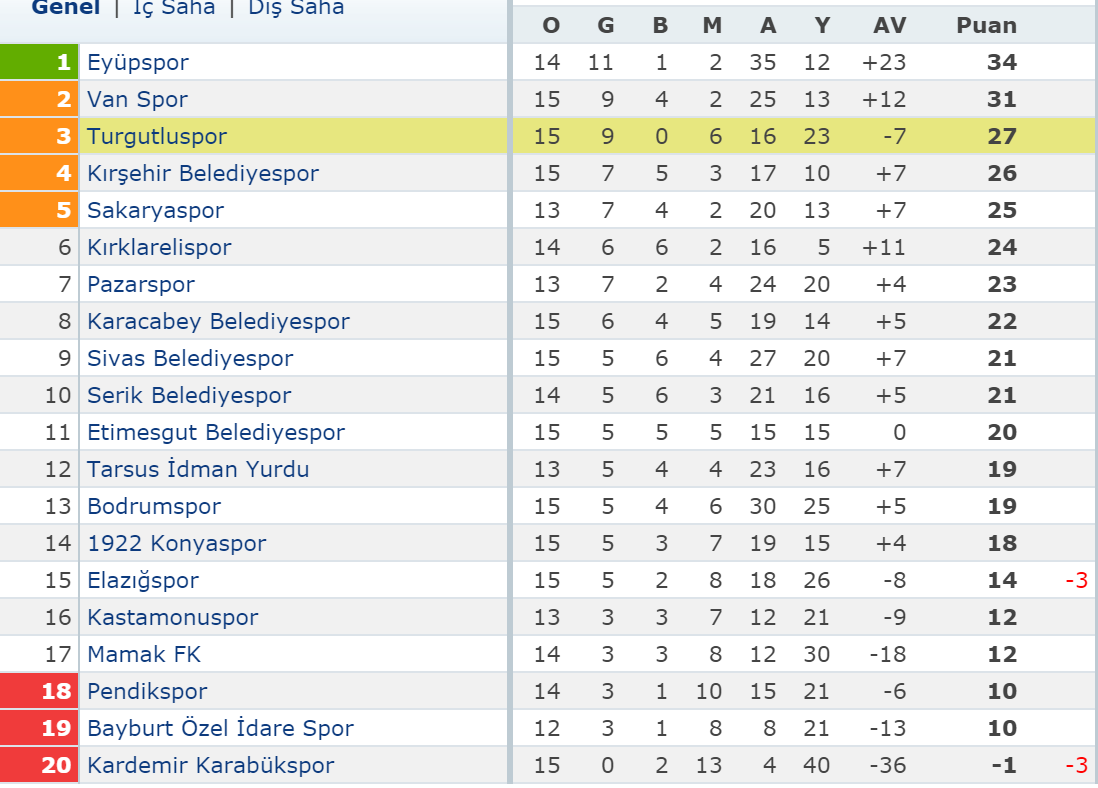1098x788 pixels.
Task: Open the Van Spor team link
Action: tap(137, 99)
